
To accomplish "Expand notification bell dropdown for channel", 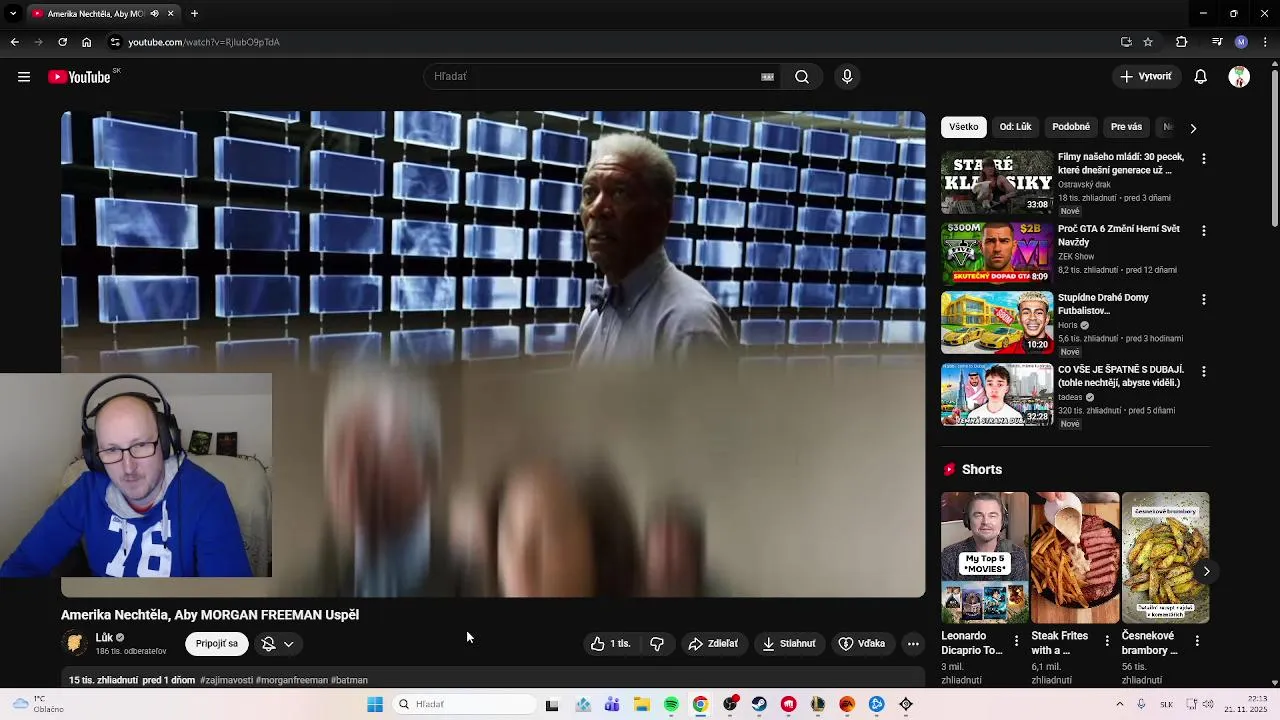I will tap(288, 644).
